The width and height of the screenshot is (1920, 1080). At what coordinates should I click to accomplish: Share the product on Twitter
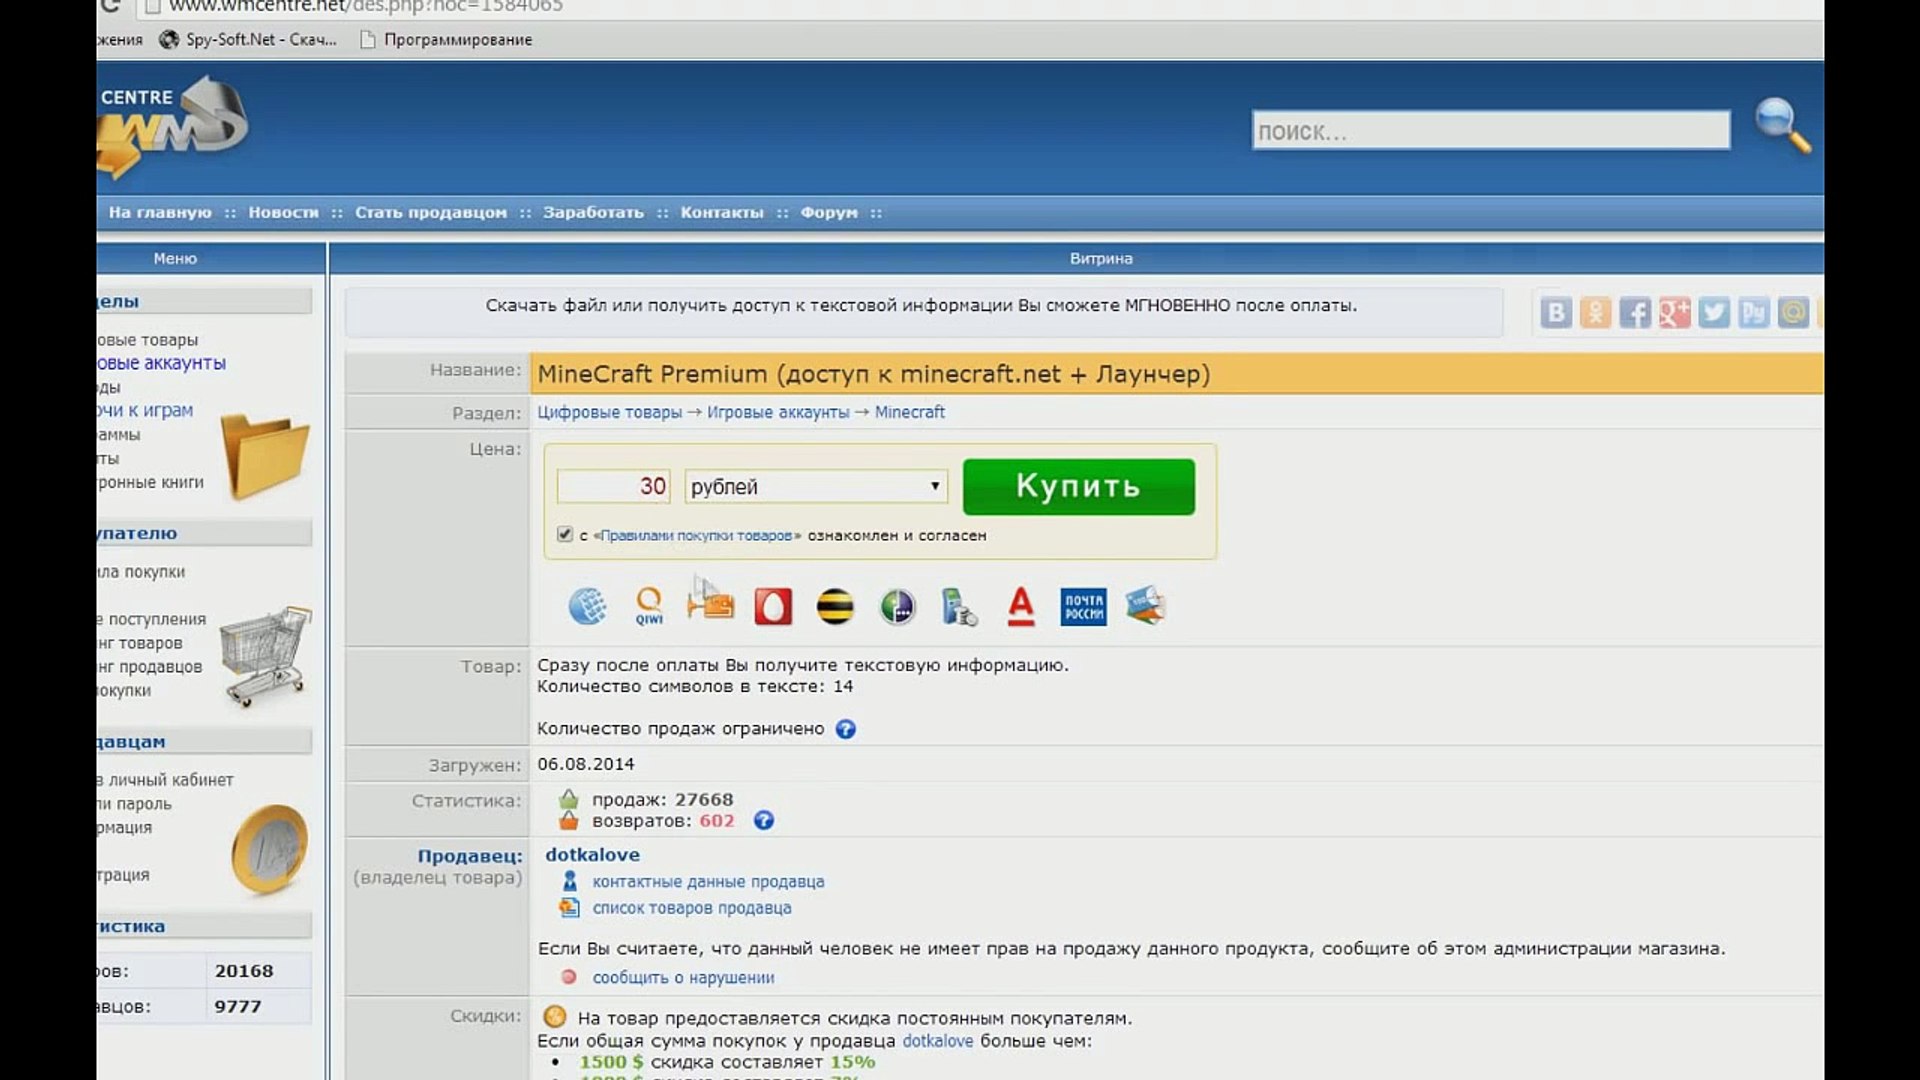pyautogui.click(x=1714, y=313)
